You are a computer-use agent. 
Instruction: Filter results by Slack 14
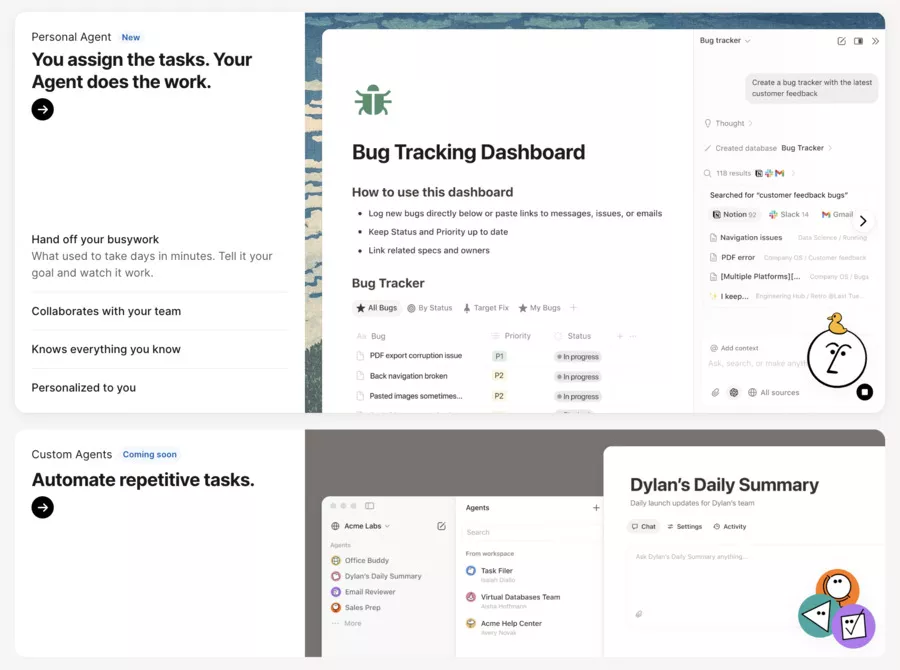[x=789, y=215]
